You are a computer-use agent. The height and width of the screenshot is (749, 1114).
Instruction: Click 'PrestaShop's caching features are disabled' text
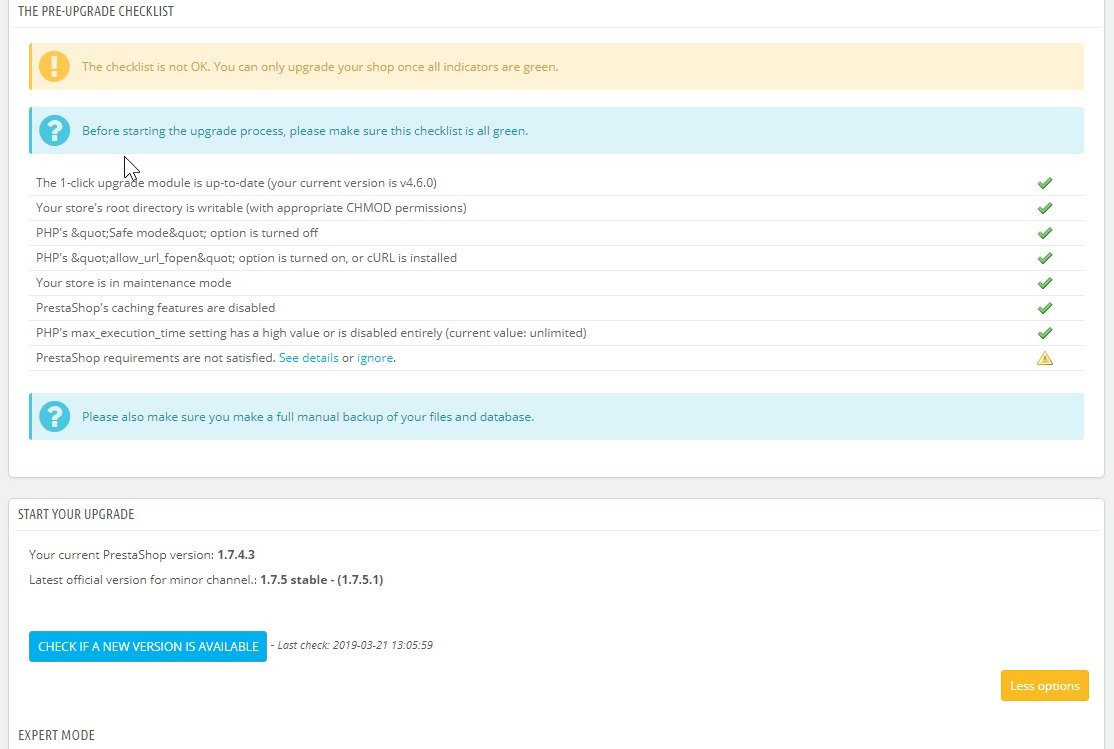(x=155, y=307)
